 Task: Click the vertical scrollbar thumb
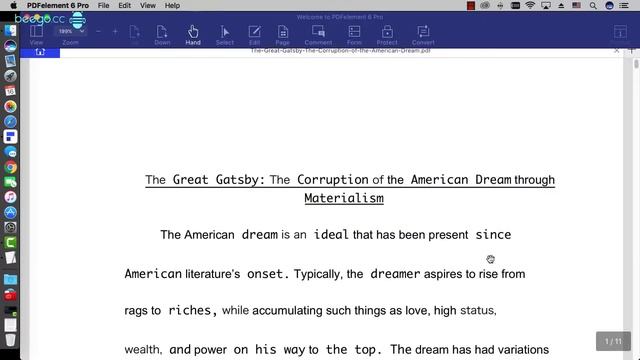[636, 64]
